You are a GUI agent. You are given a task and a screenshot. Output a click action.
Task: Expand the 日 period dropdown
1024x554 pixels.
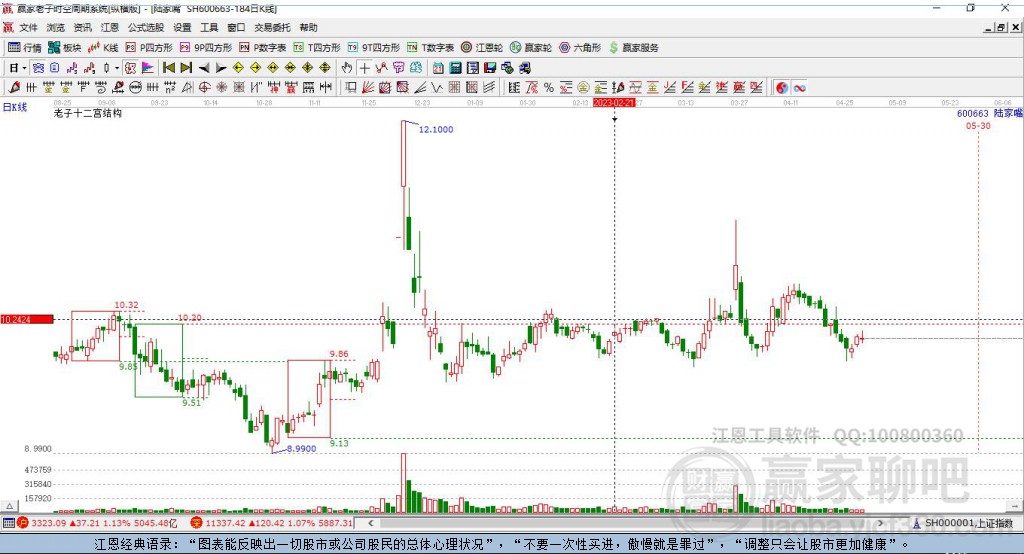coord(24,68)
